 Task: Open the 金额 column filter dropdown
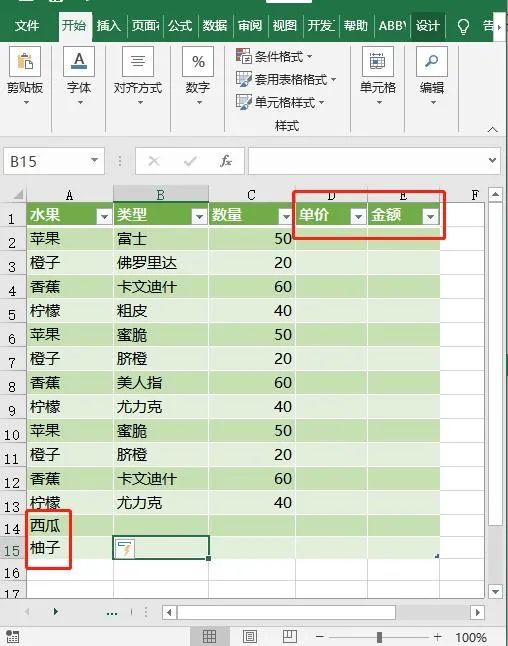coord(430,216)
